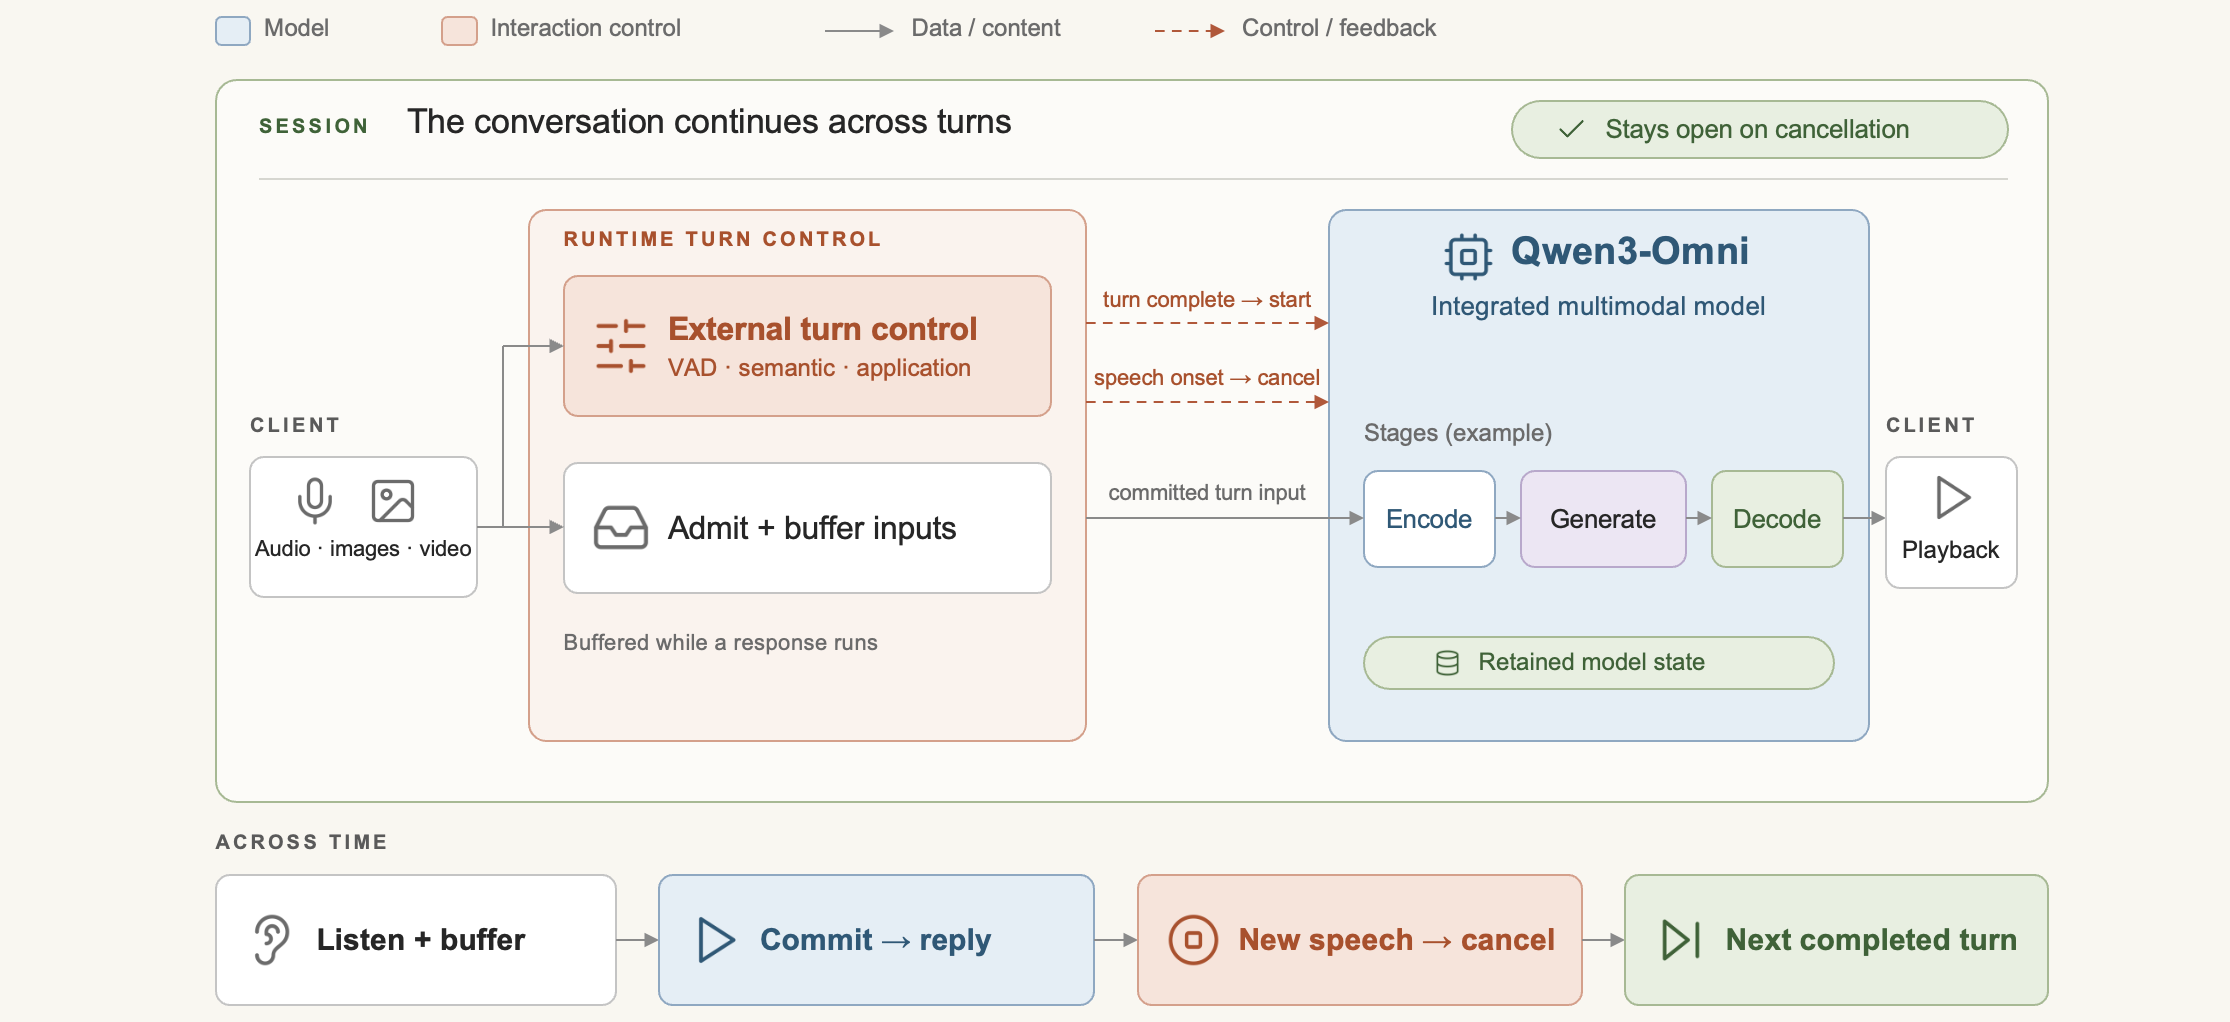Click the SESSION label
The width and height of the screenshot is (2230, 1022).
click(x=314, y=126)
